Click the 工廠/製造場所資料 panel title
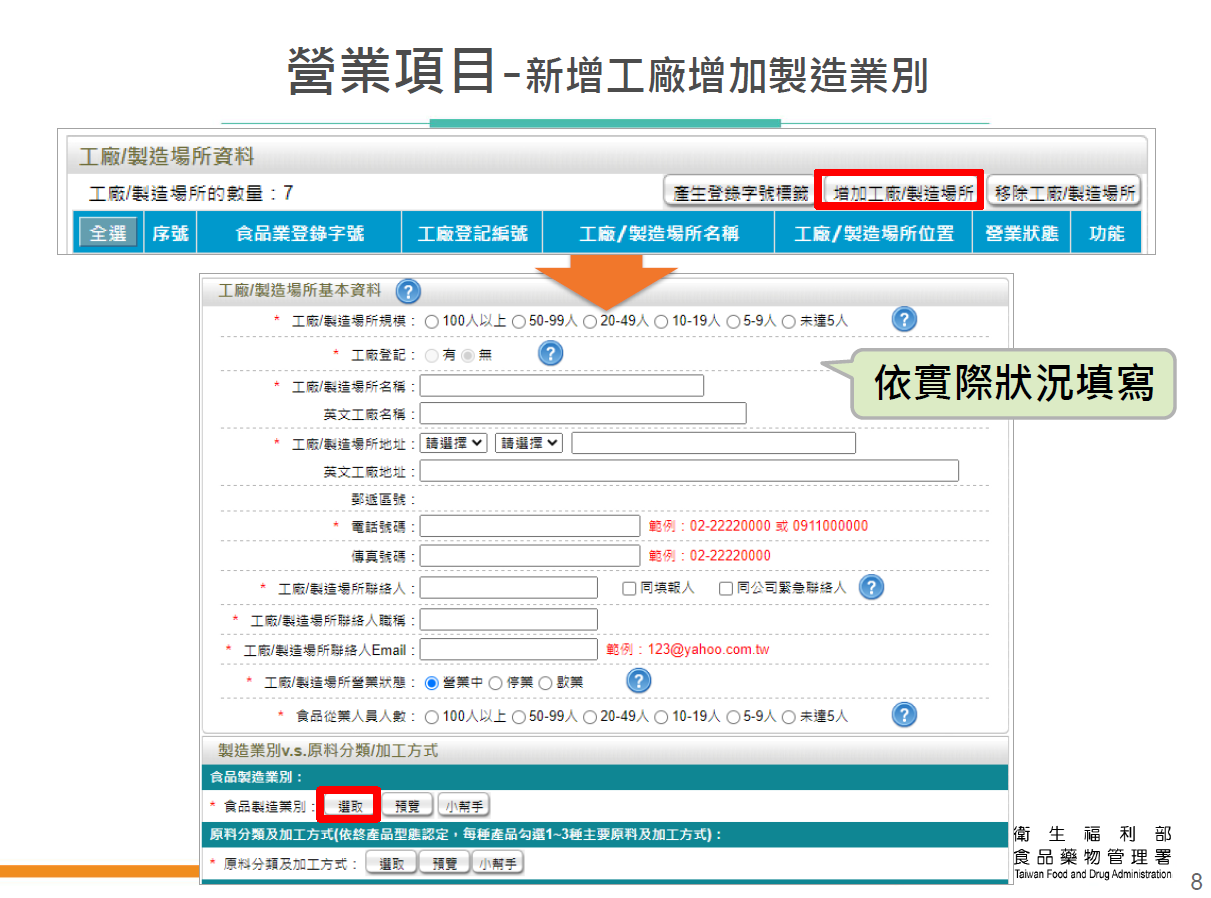 pyautogui.click(x=167, y=156)
